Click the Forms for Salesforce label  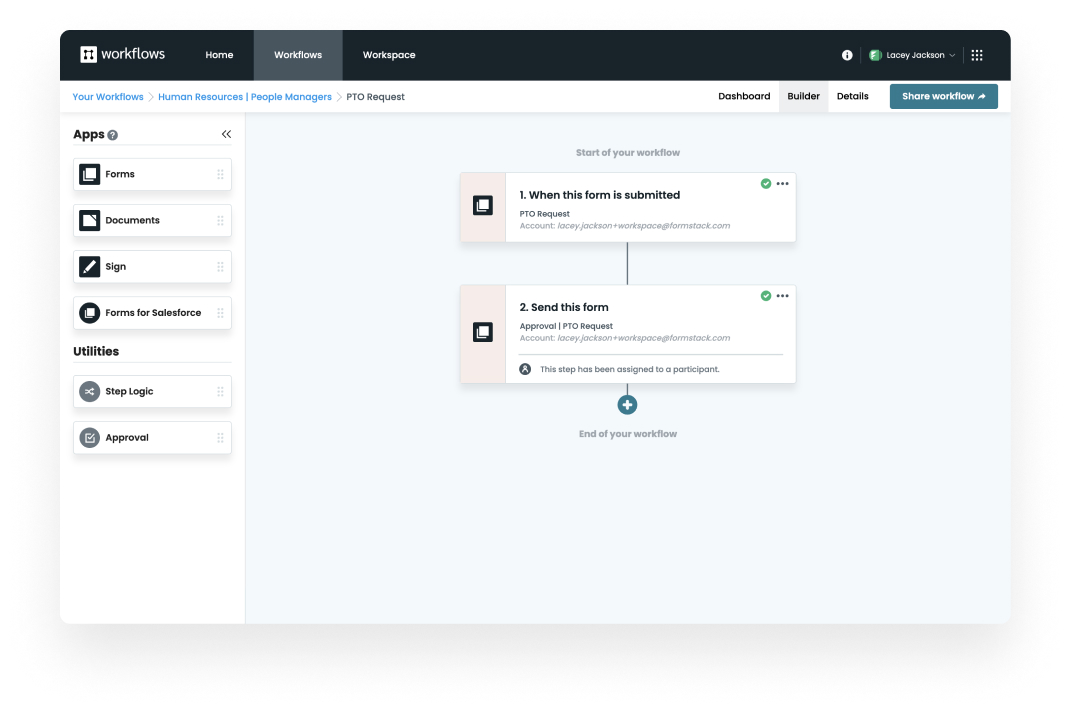[x=153, y=313]
